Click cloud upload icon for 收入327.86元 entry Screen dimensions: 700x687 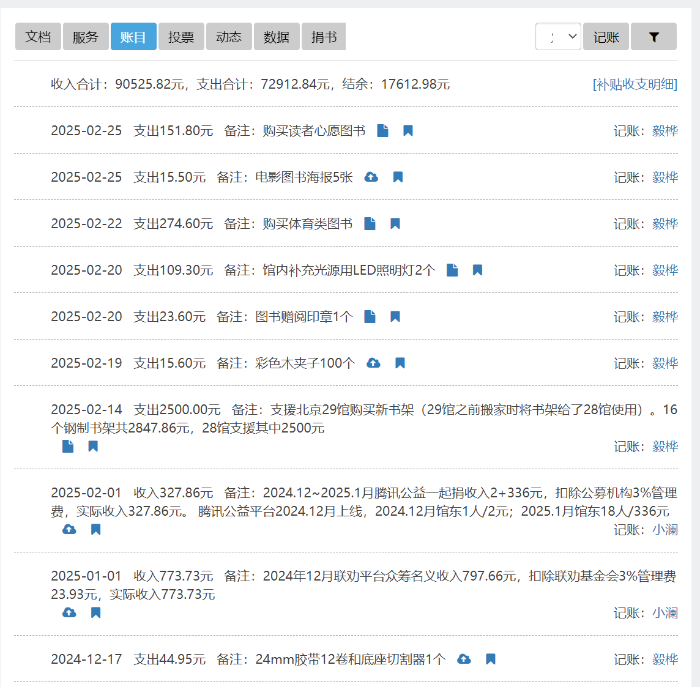click(69, 530)
